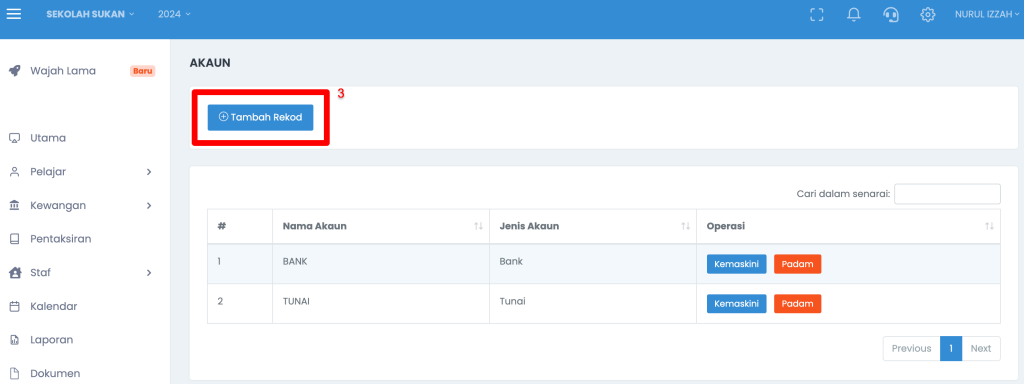Open NURUL IZZAH user dropdown
The height and width of the screenshot is (384, 1024).
[x=987, y=14]
